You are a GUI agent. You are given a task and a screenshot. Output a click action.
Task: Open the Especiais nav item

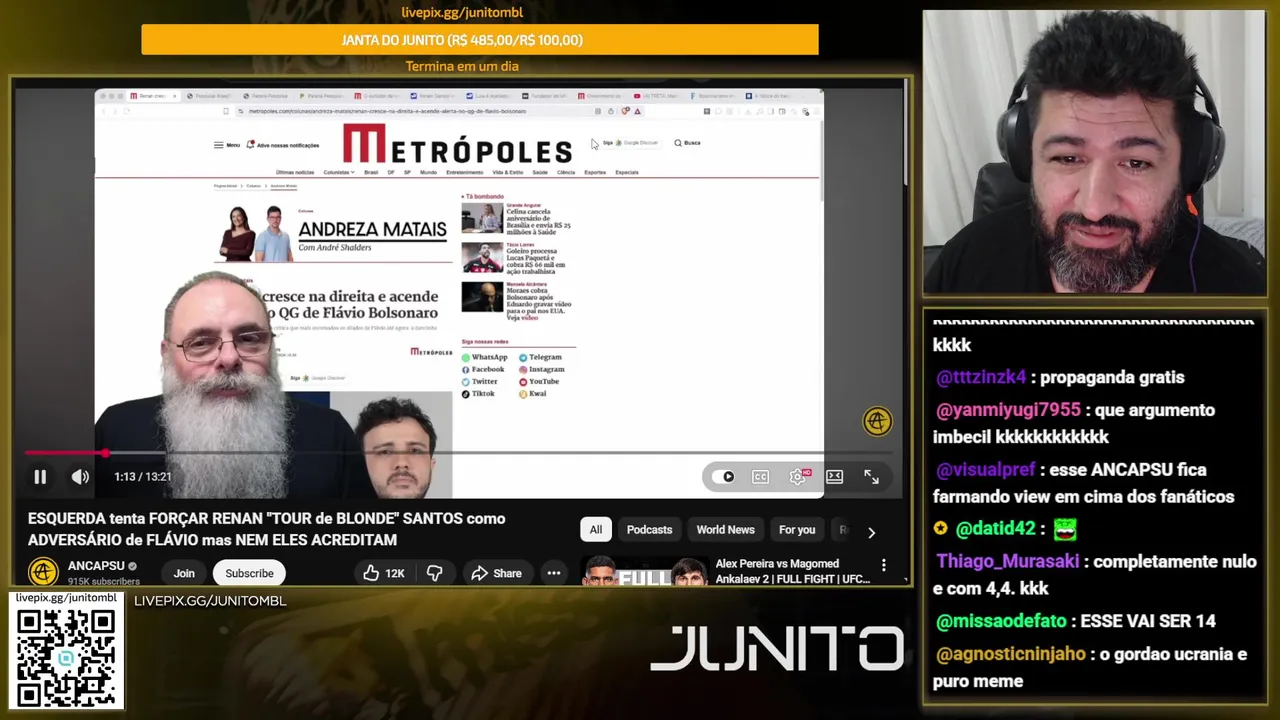(x=627, y=172)
